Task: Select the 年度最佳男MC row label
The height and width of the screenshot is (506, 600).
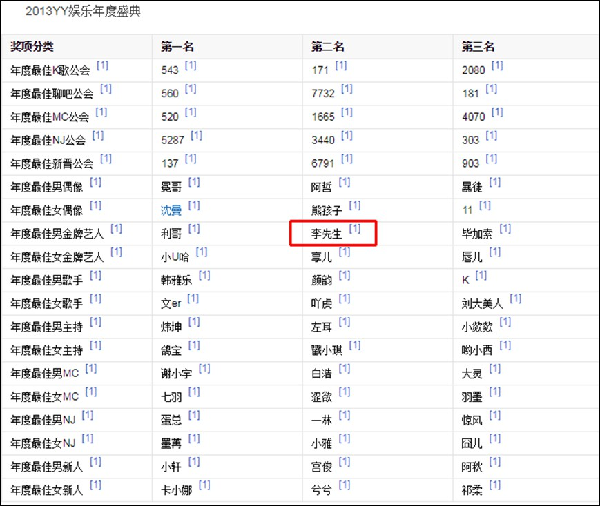Action: (44, 374)
